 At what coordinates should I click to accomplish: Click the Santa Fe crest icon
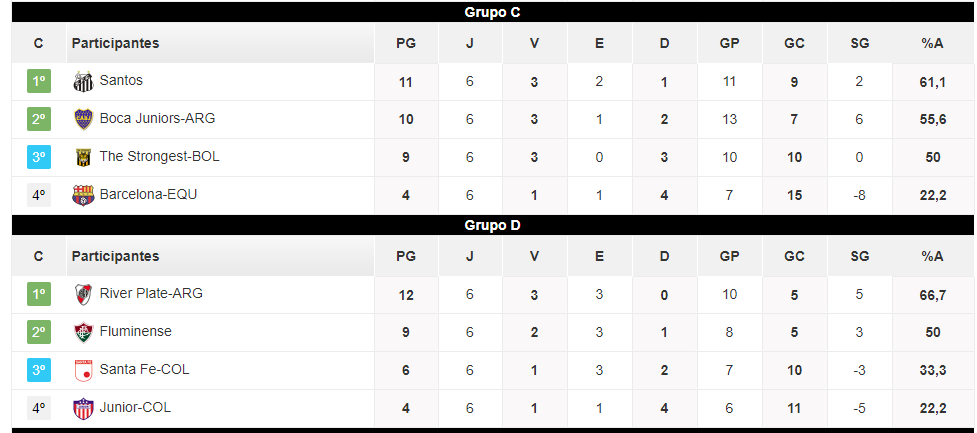point(83,370)
